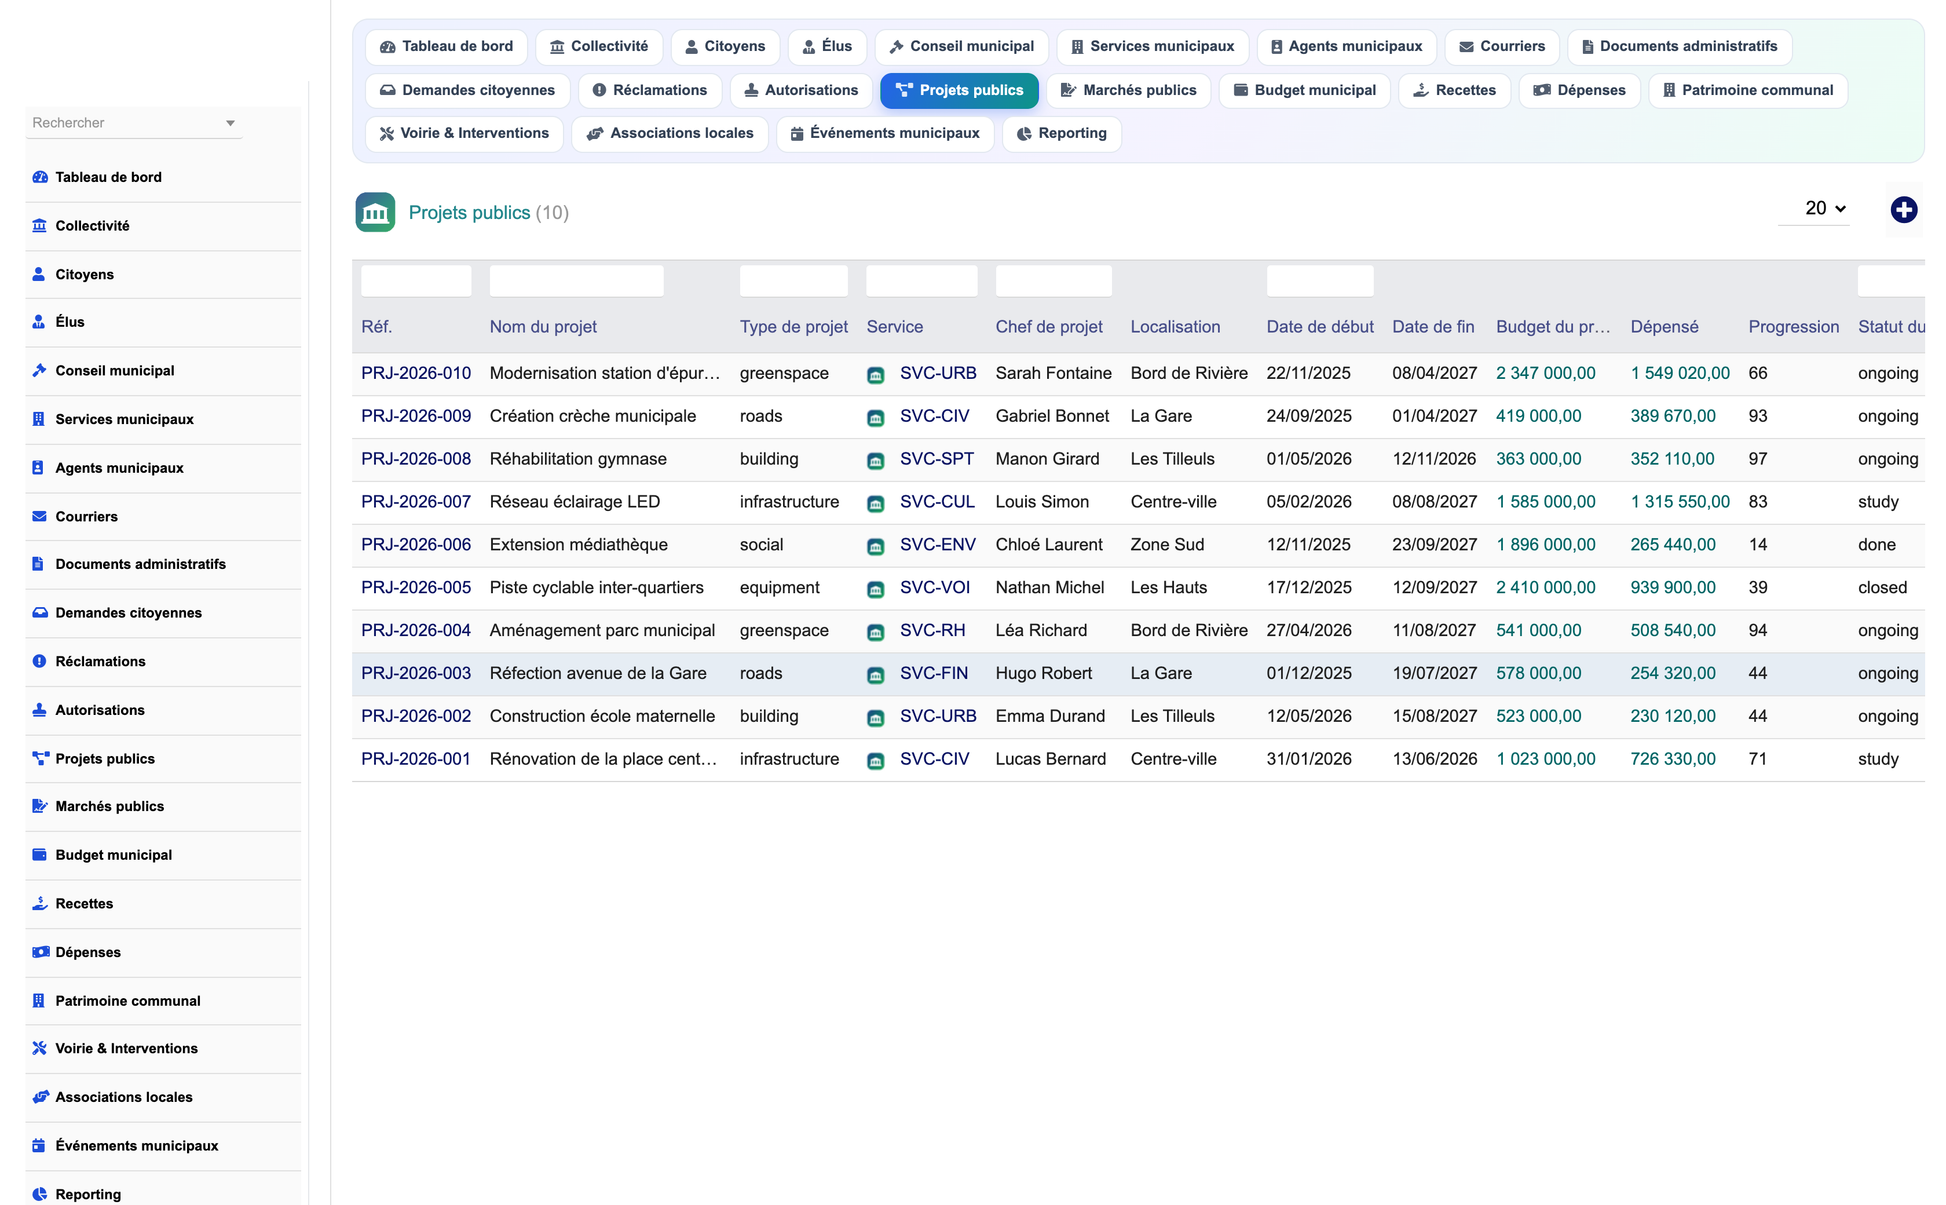1946x1205 pixels.
Task: Click the service icon in PRJ-2026-010's row
Action: pyautogui.click(x=875, y=375)
